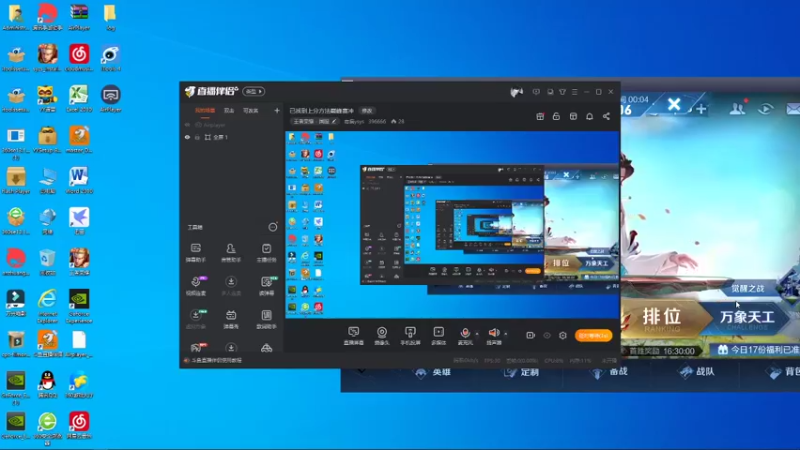Expand toolbox more options circle
This screenshot has height=450, width=800.
pyautogui.click(x=273, y=227)
